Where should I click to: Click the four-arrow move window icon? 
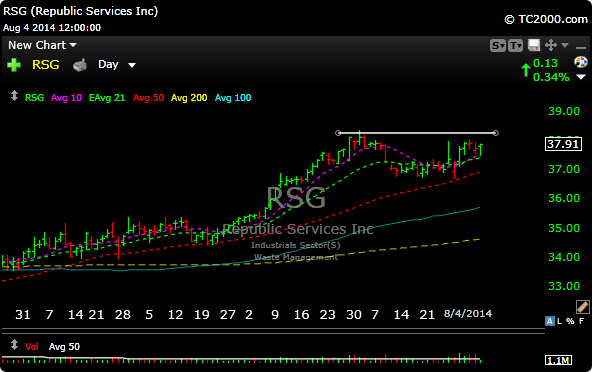[x=551, y=45]
